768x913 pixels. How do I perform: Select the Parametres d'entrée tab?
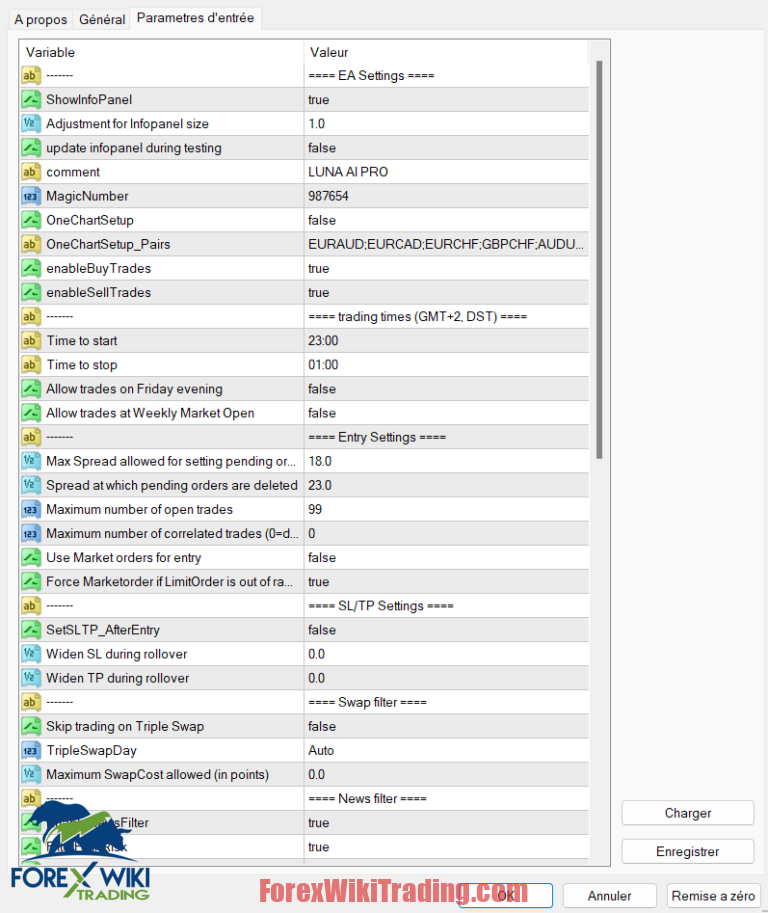pos(196,18)
